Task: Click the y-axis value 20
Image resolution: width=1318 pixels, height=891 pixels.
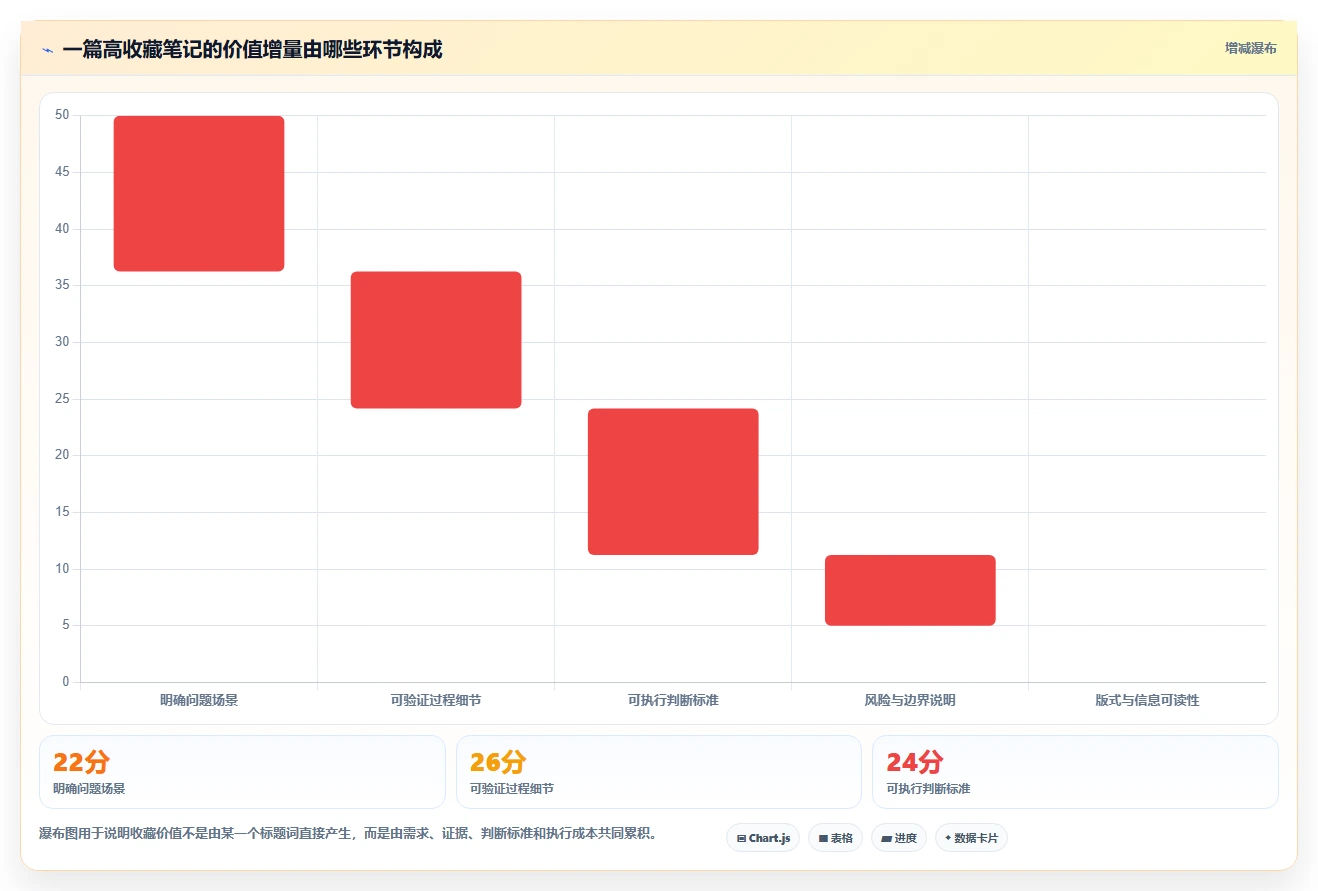Action: tap(62, 455)
